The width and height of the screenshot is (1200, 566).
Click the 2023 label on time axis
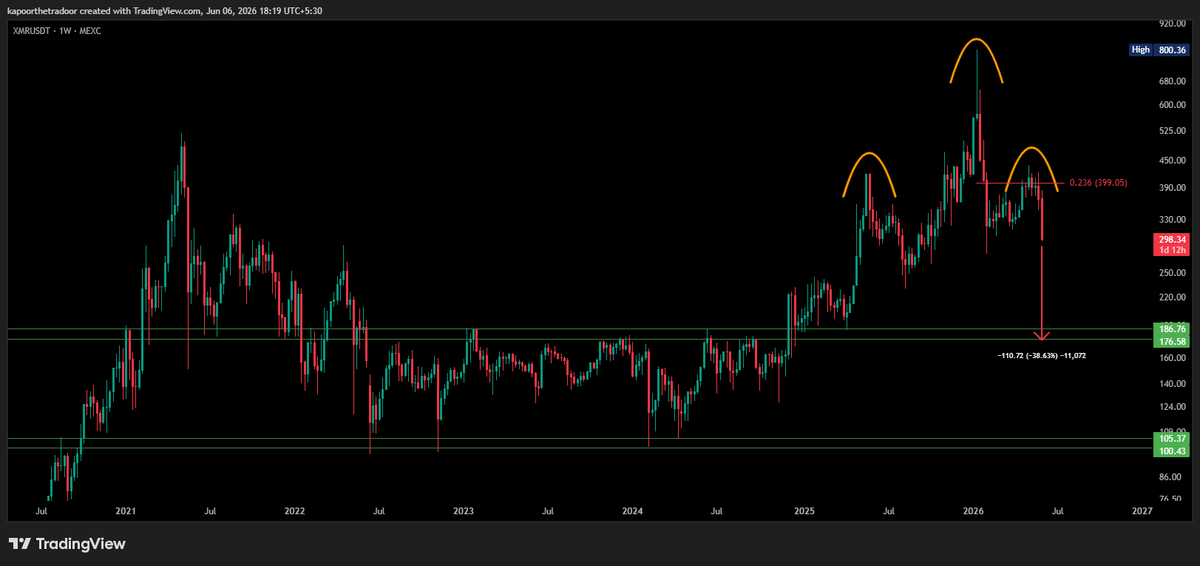pyautogui.click(x=463, y=511)
